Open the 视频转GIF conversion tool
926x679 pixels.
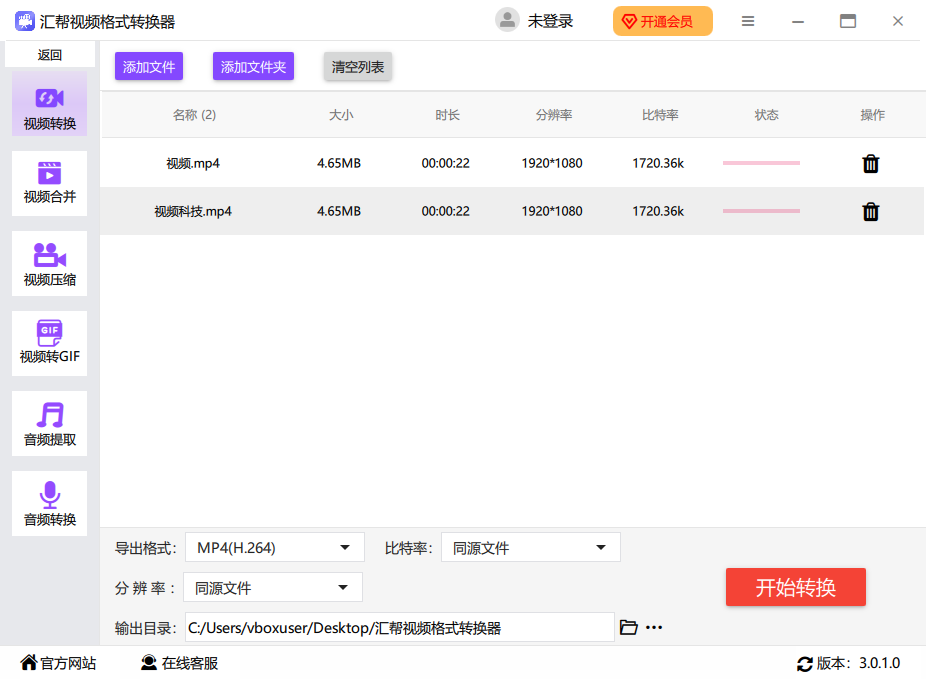click(49, 343)
